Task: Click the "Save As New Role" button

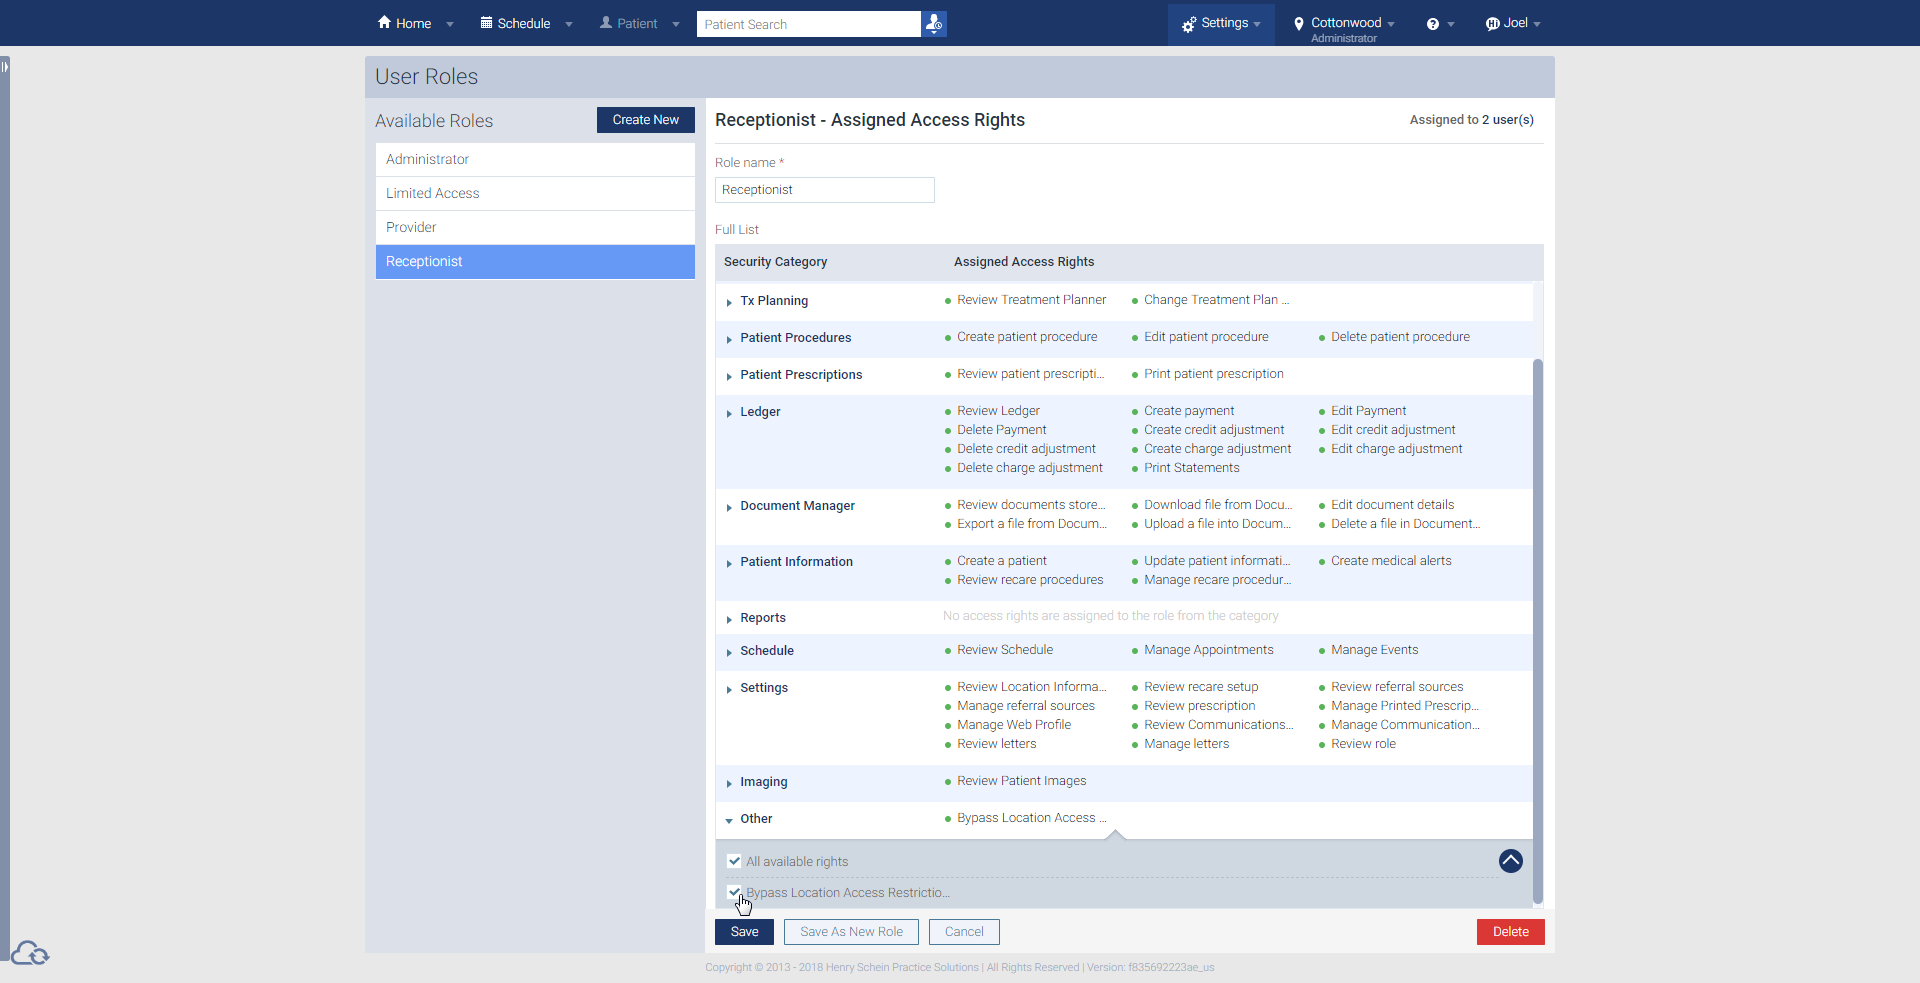Action: click(850, 931)
